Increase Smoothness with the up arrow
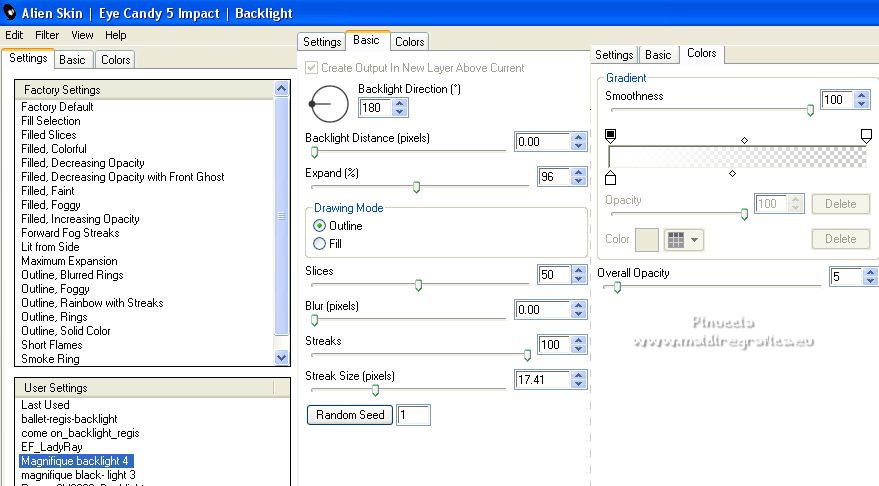Viewport: 879px width, 486px height. pos(862,95)
